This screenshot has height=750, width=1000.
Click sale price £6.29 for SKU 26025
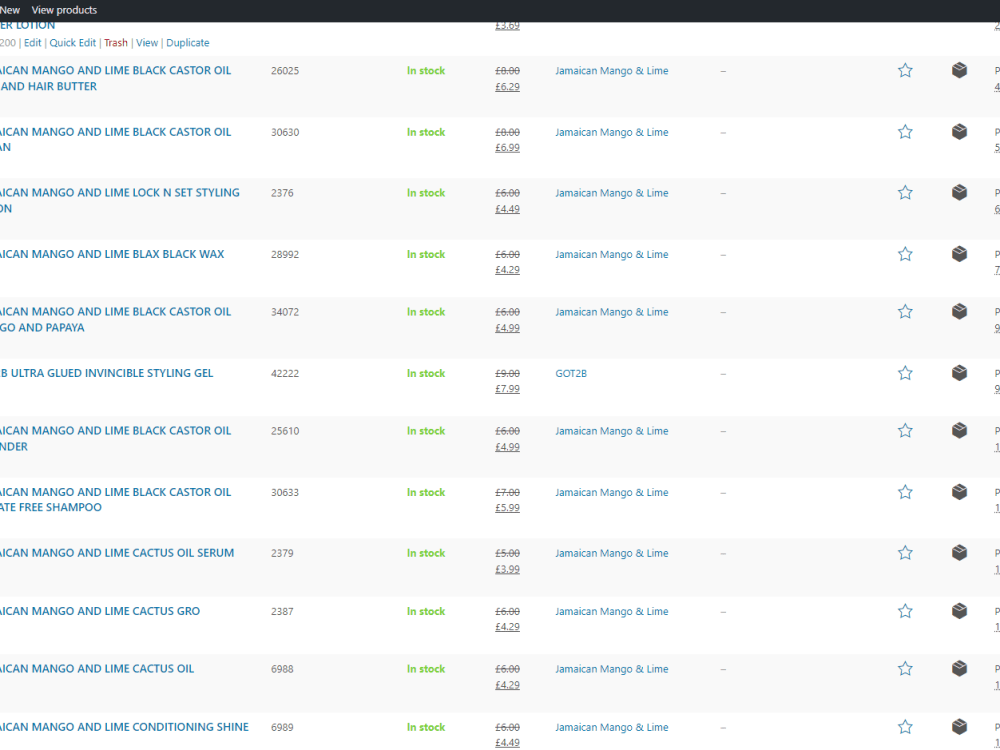click(507, 87)
